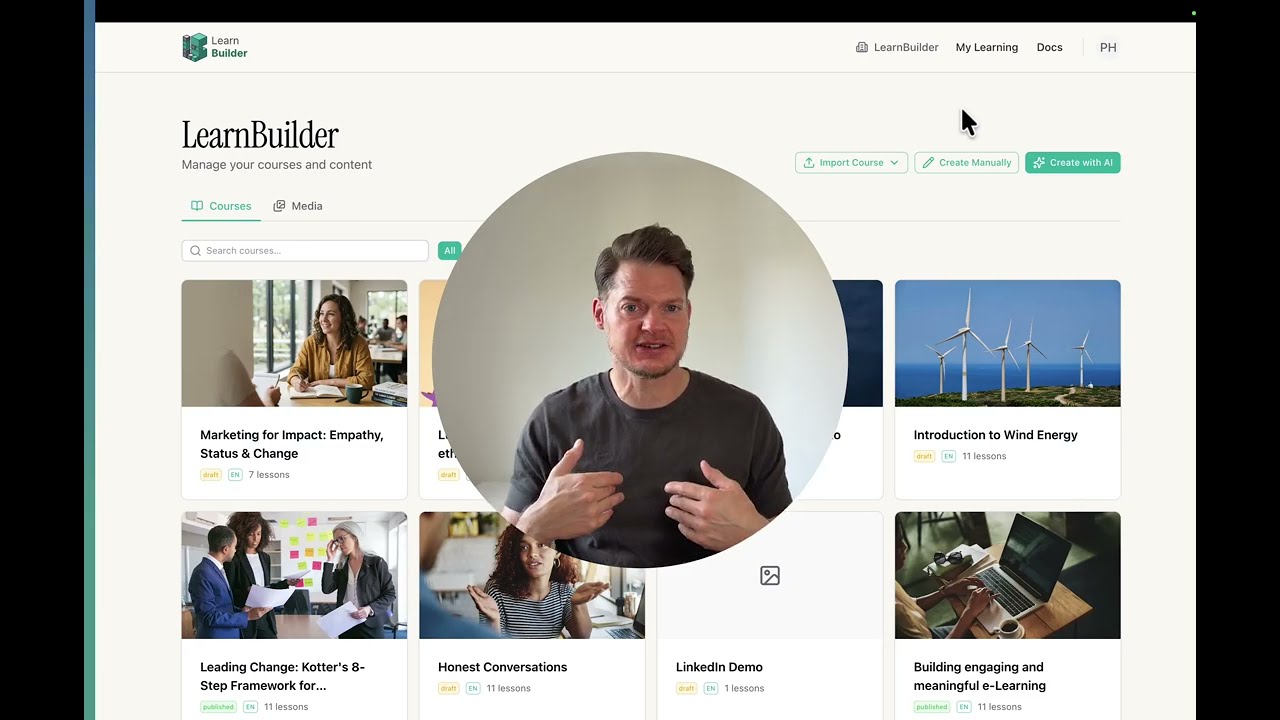Click the Create with AI button
The height and width of the screenshot is (720, 1280).
click(1072, 162)
